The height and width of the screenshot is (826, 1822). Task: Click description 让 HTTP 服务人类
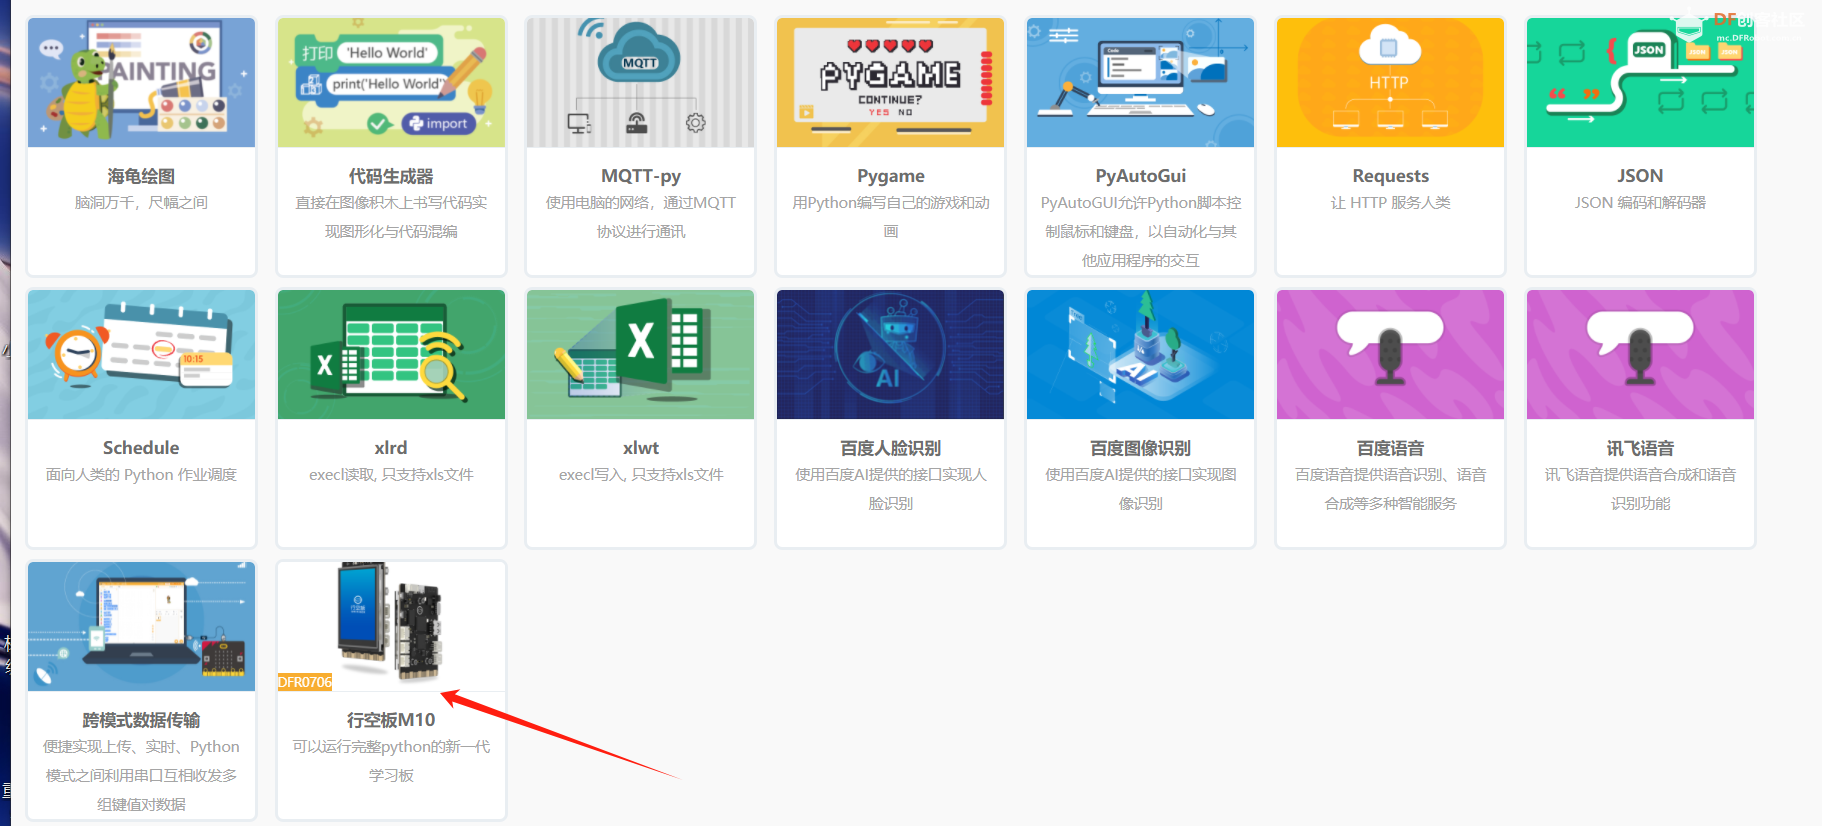coord(1390,203)
